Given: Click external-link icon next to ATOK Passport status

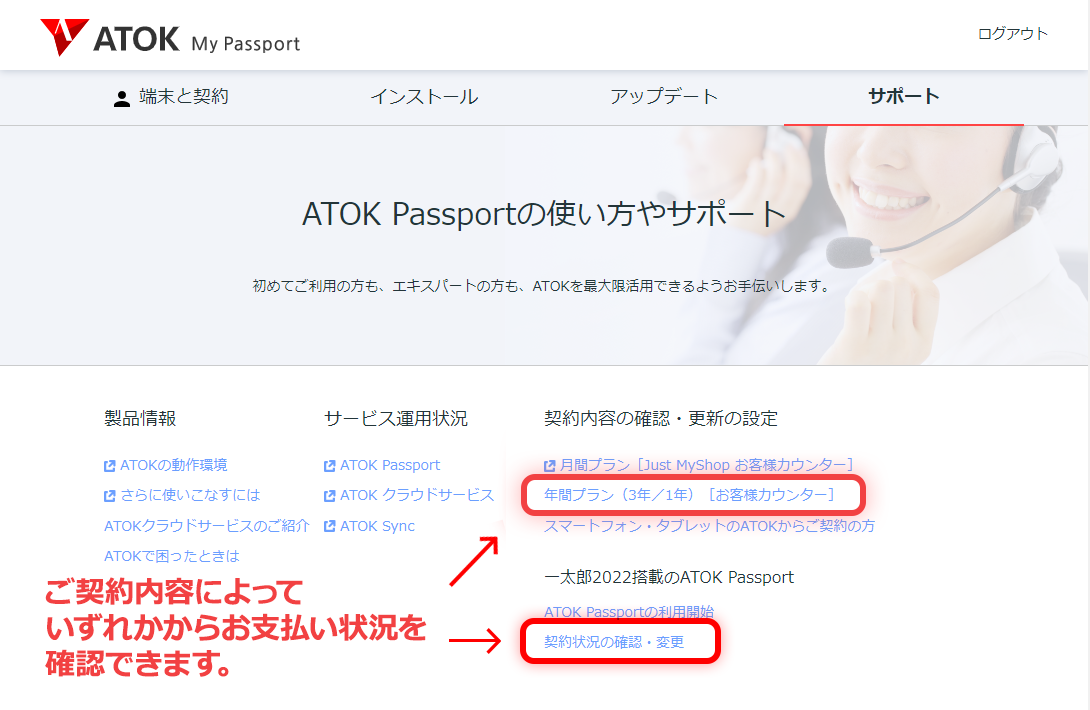Looking at the screenshot, I should tap(330, 466).
